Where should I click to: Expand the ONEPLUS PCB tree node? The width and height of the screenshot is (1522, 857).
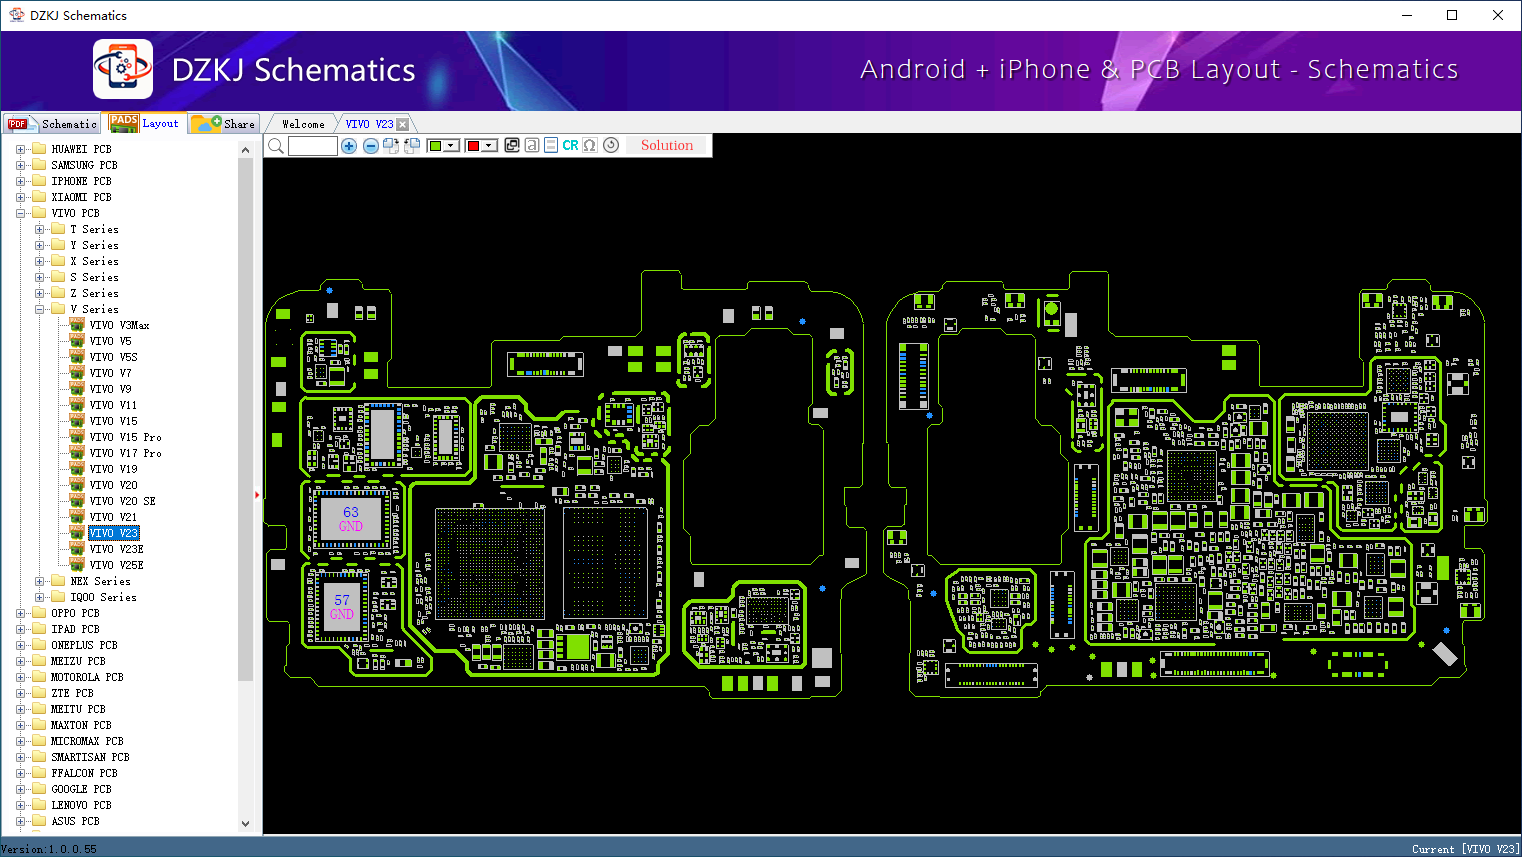click(x=20, y=645)
